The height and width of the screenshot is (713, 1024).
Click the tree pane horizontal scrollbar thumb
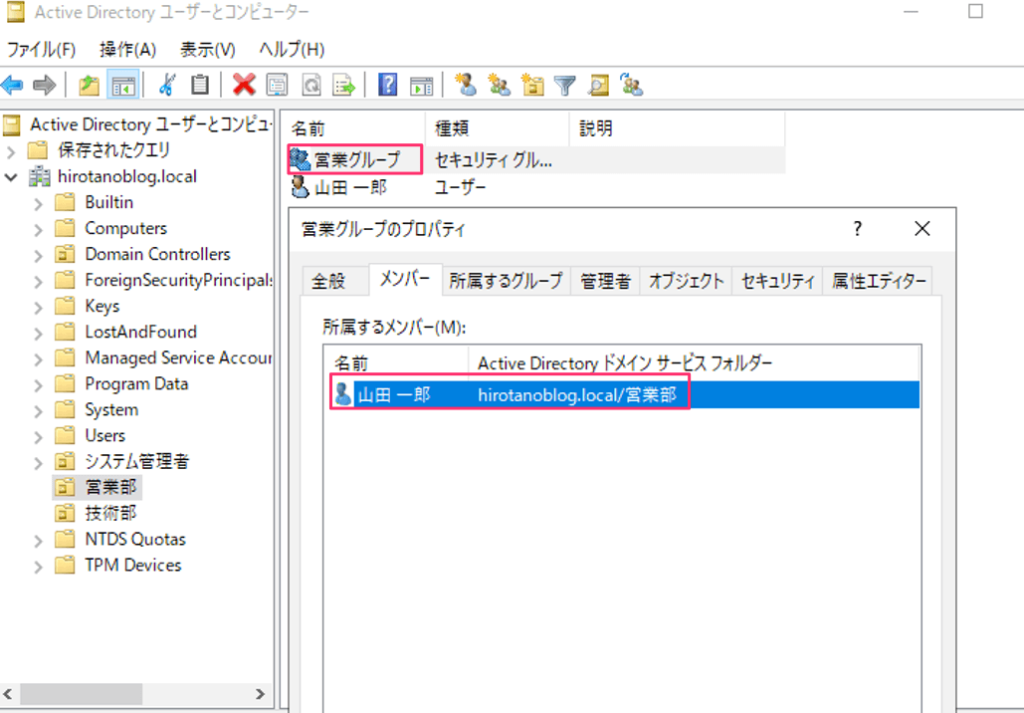point(80,693)
